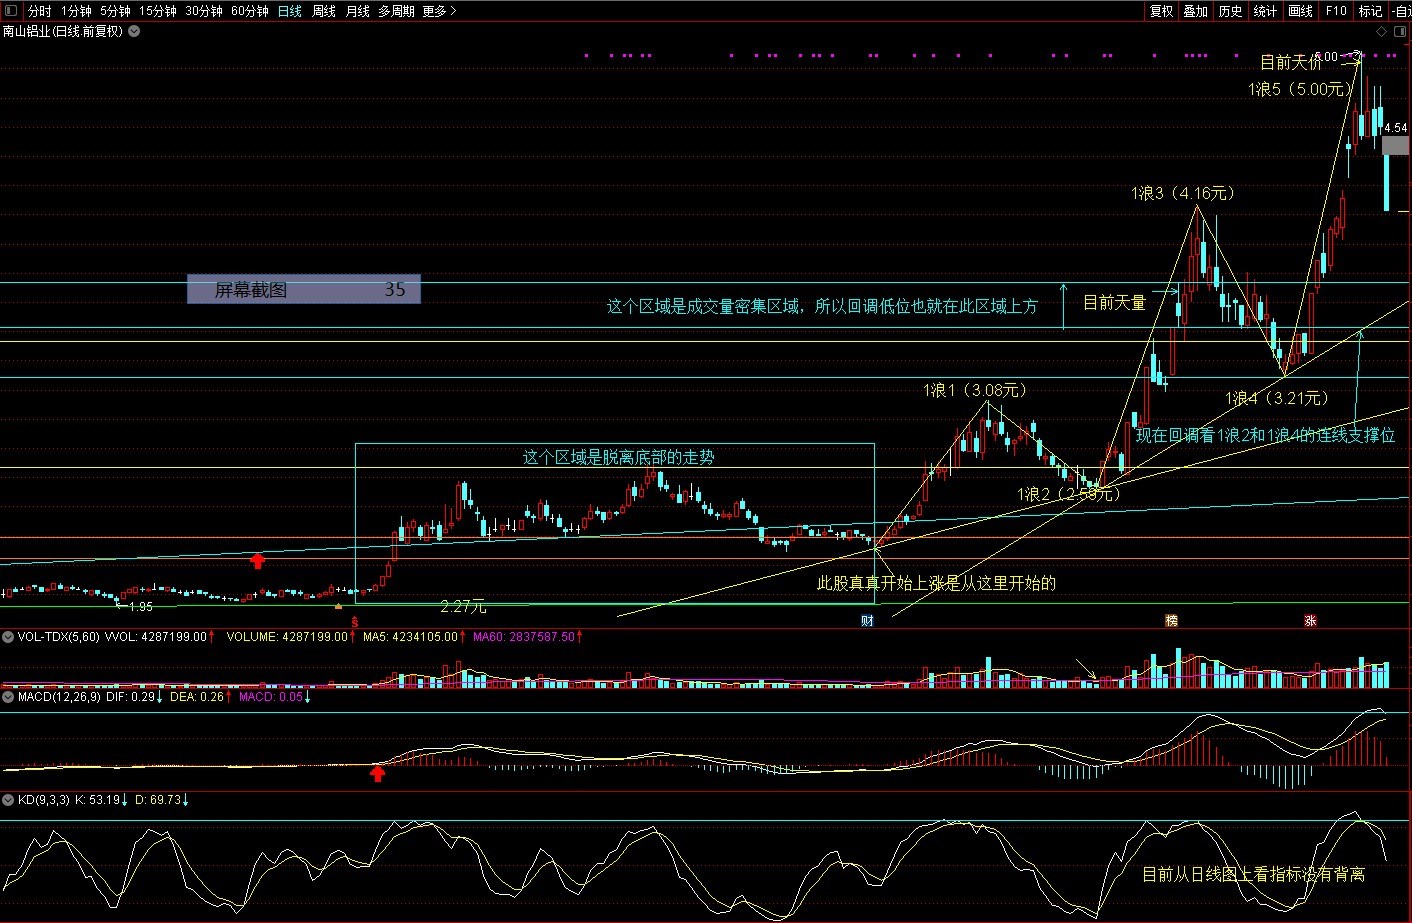The width and height of the screenshot is (1412, 923).
Task: Switch to the 分时 intraday tab
Action: (39, 11)
